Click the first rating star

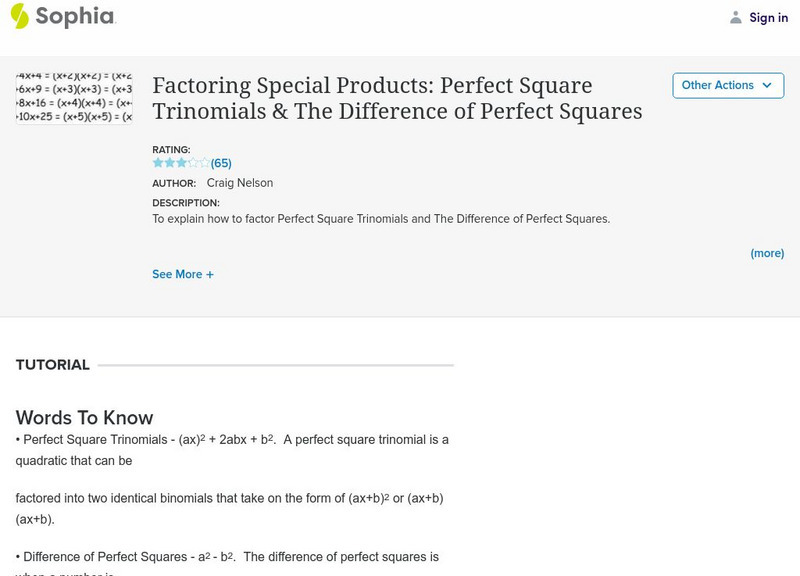pos(158,162)
